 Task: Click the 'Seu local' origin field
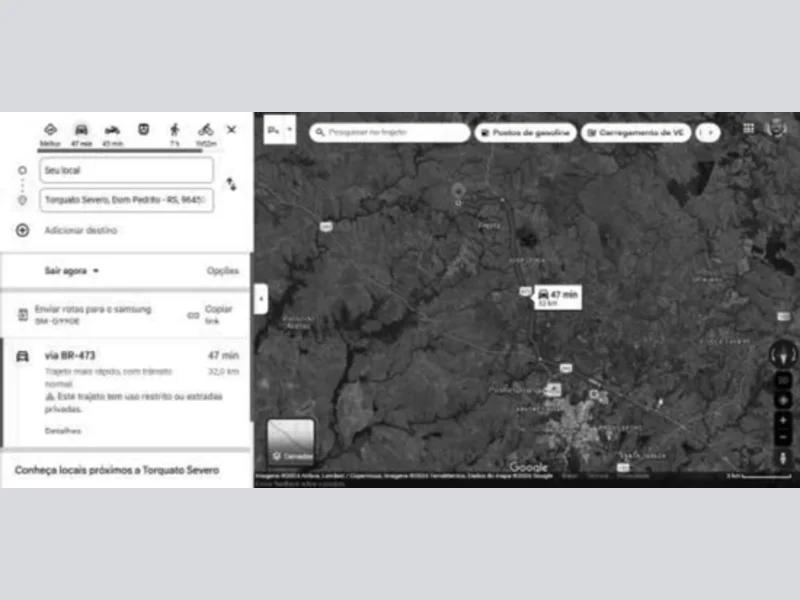coord(127,170)
